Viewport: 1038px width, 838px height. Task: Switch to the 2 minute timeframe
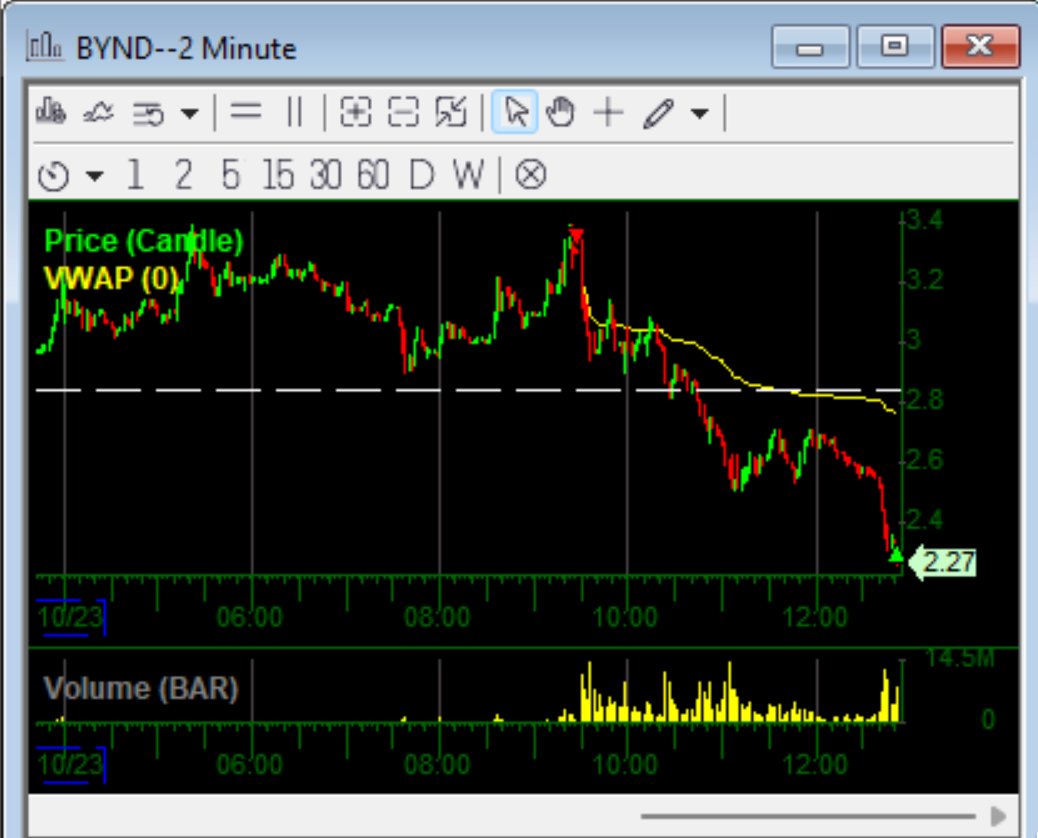click(183, 175)
